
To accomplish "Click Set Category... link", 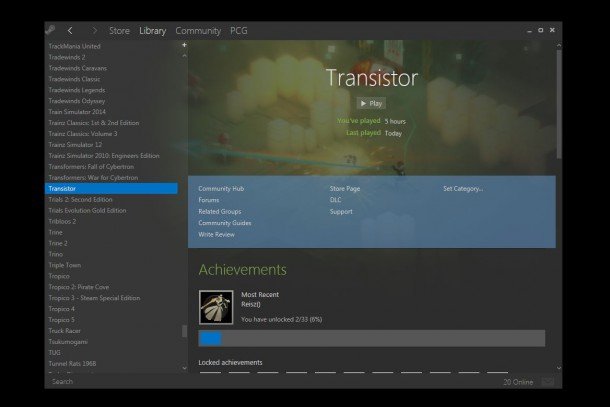I will tap(463, 189).
